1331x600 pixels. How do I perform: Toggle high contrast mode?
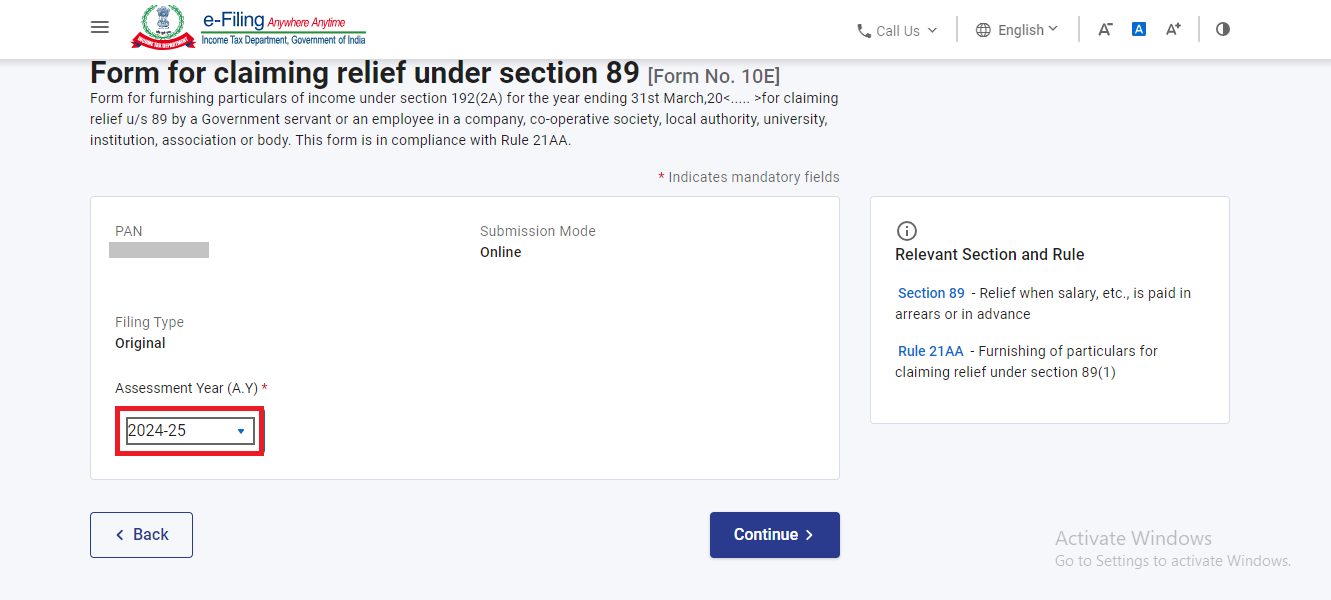(x=1222, y=29)
